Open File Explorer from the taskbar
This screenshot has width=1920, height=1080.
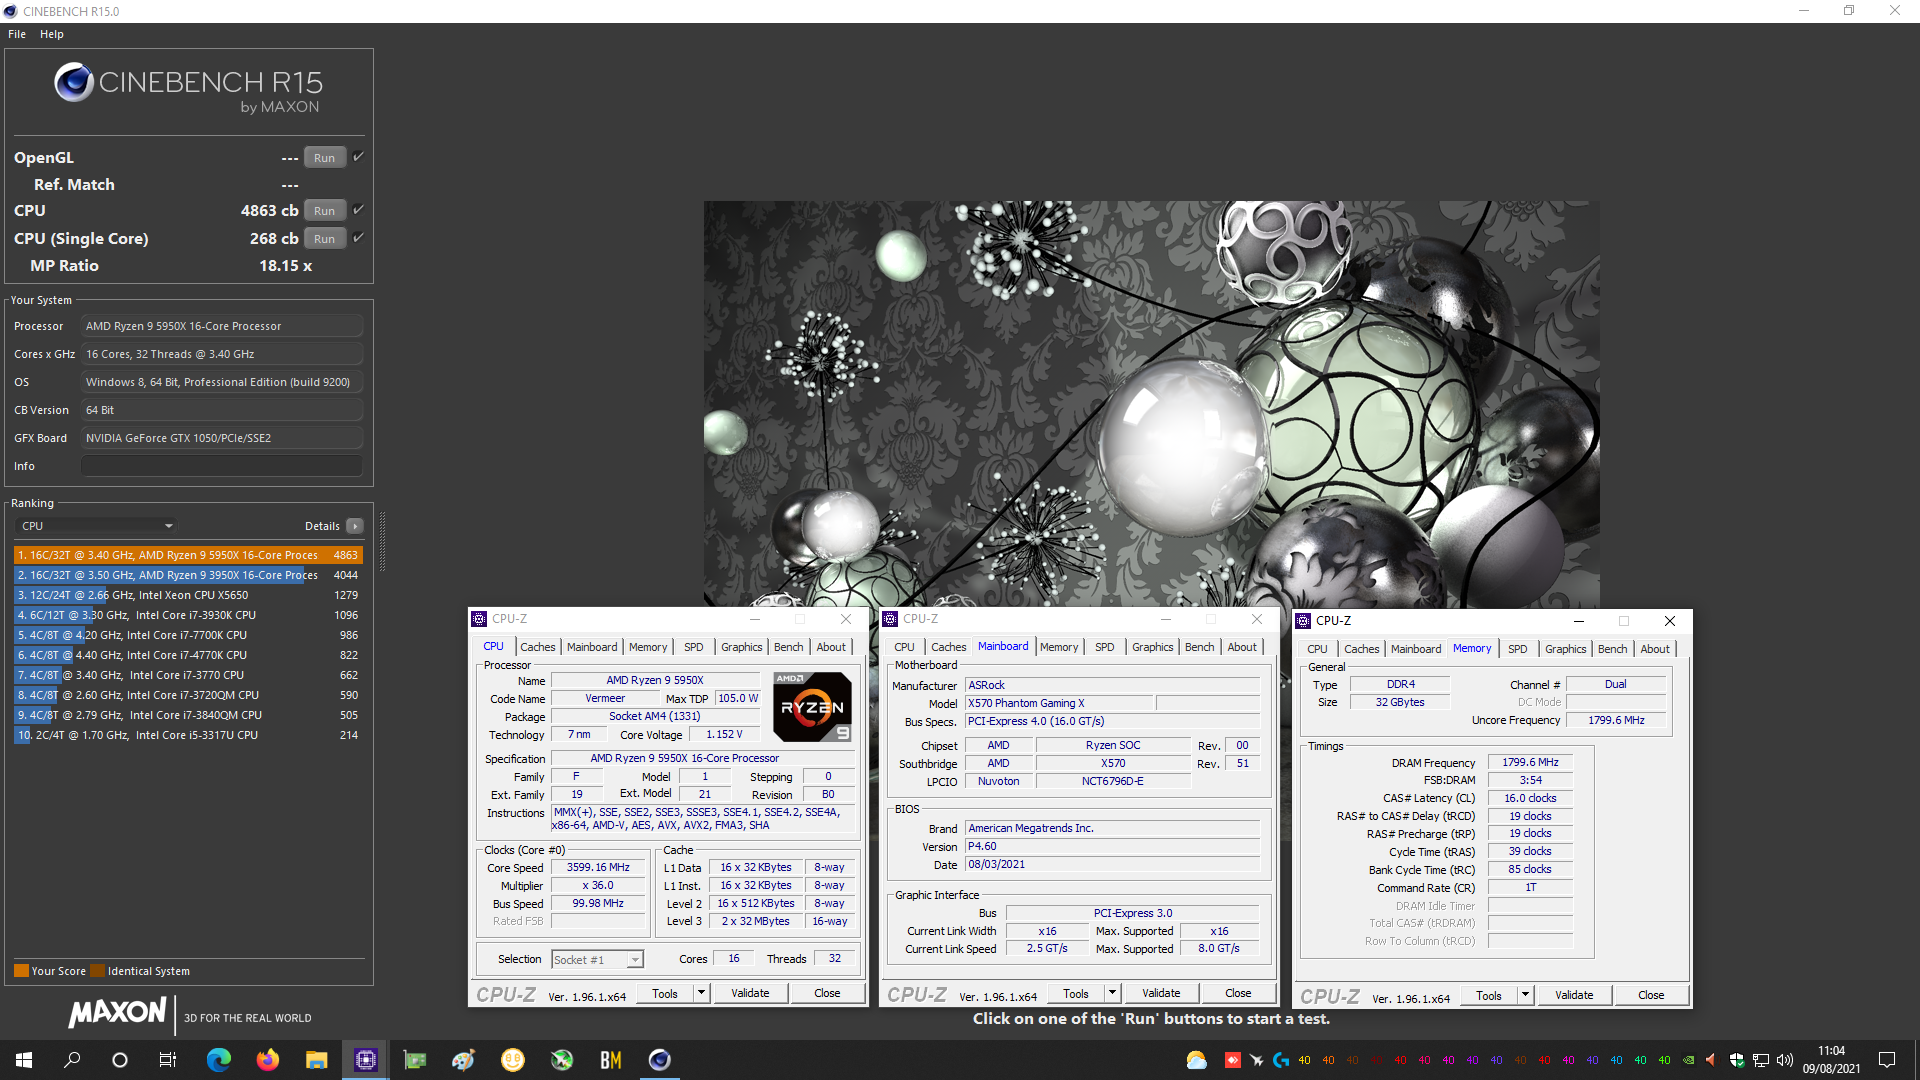point(316,1060)
